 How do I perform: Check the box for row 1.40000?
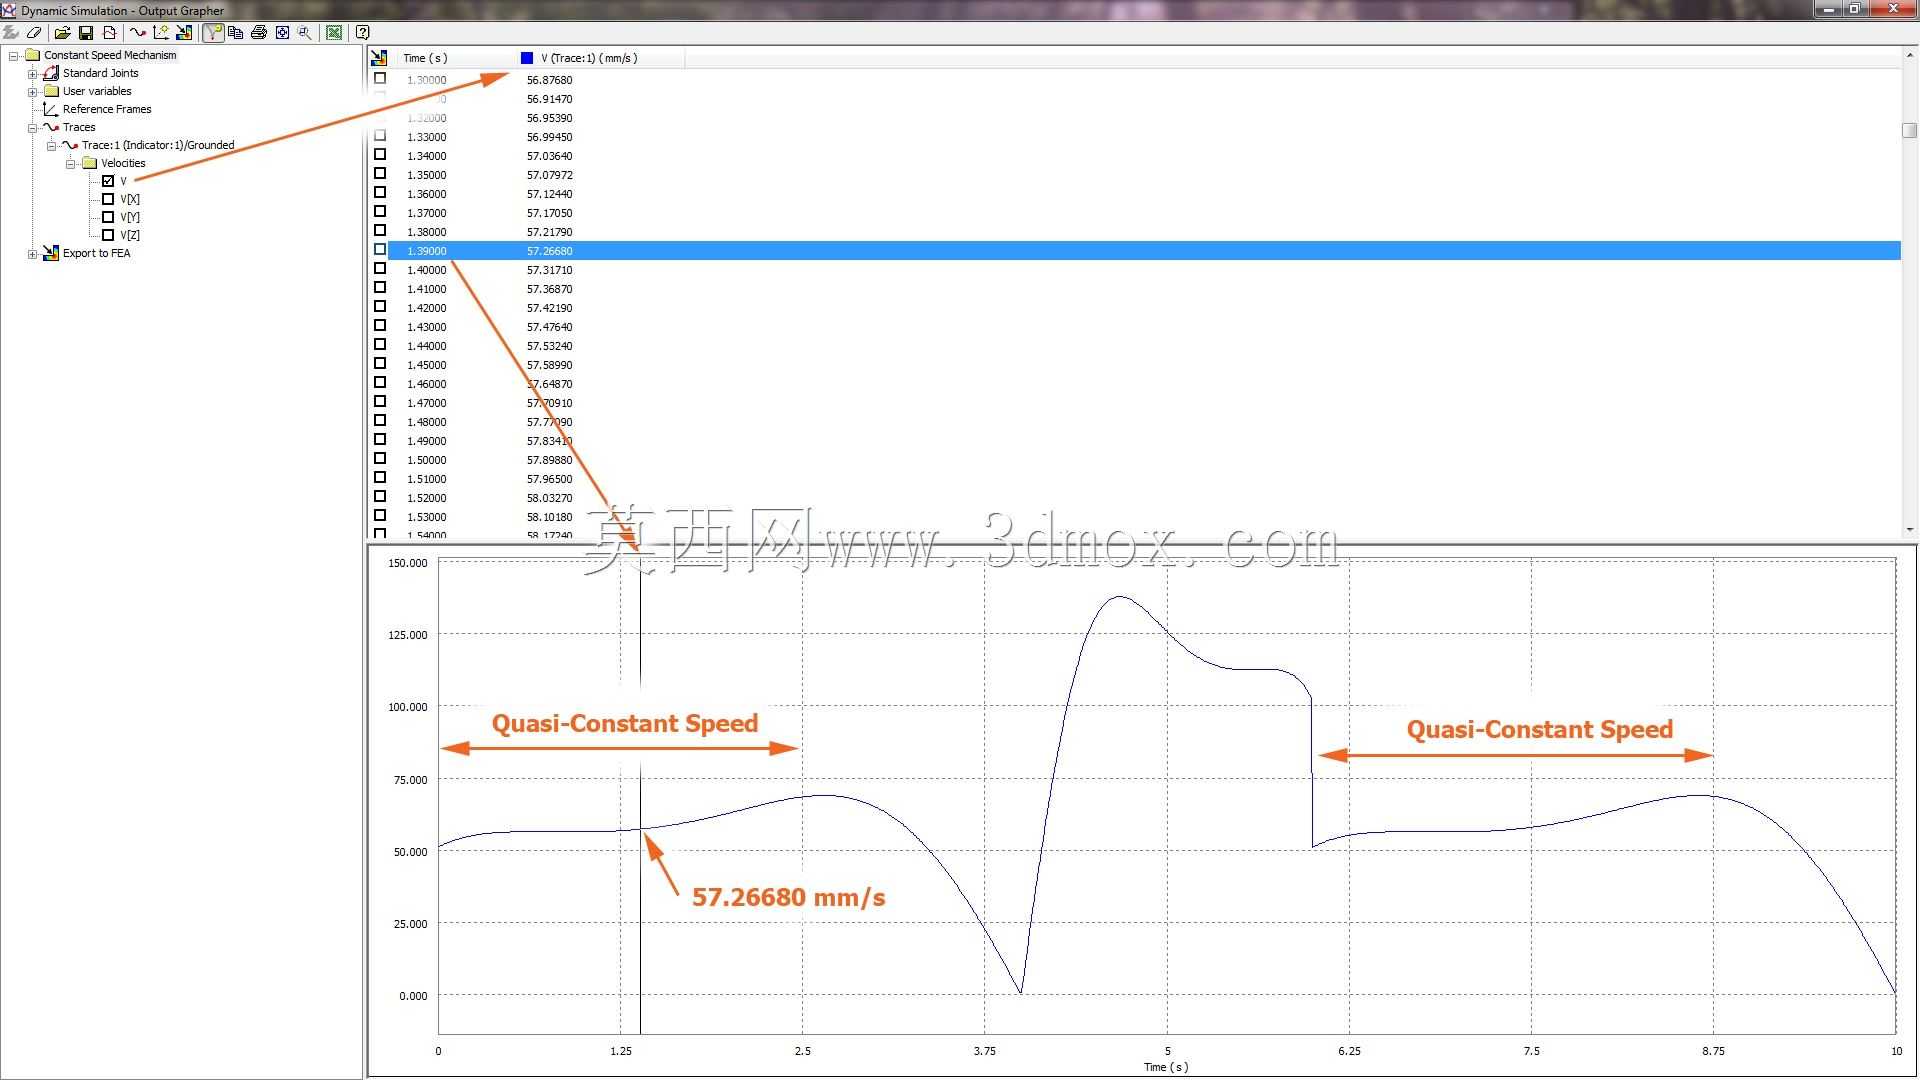[380, 269]
